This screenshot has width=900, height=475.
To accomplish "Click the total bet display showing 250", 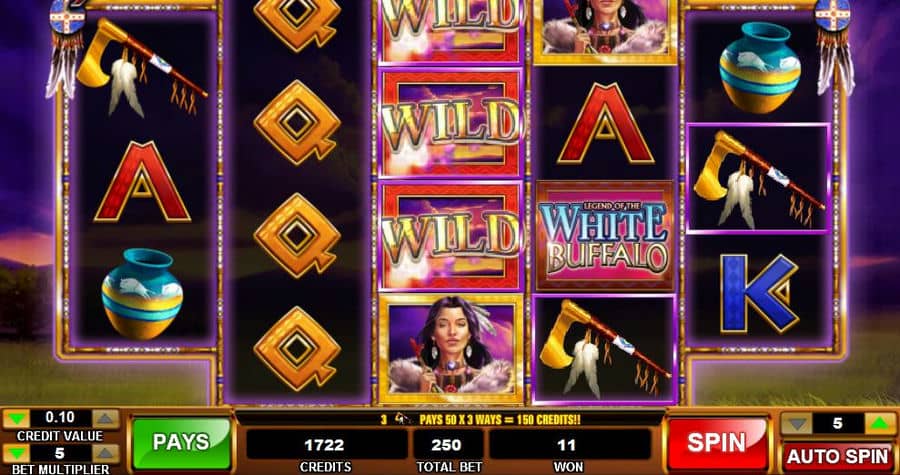I will pyautogui.click(x=448, y=445).
